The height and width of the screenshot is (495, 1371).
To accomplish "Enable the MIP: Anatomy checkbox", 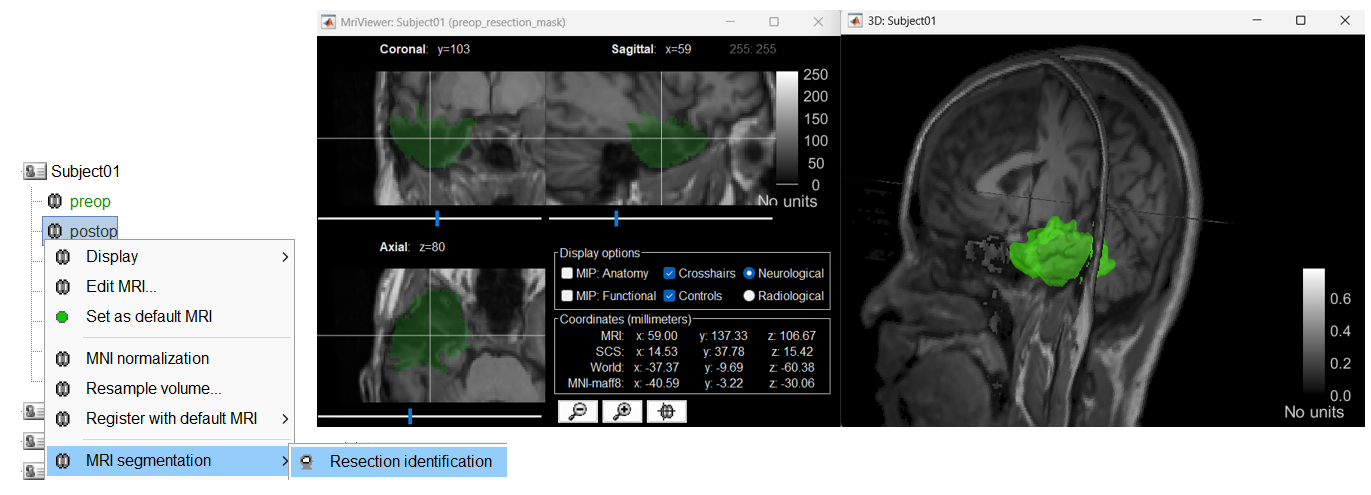I will (x=567, y=273).
